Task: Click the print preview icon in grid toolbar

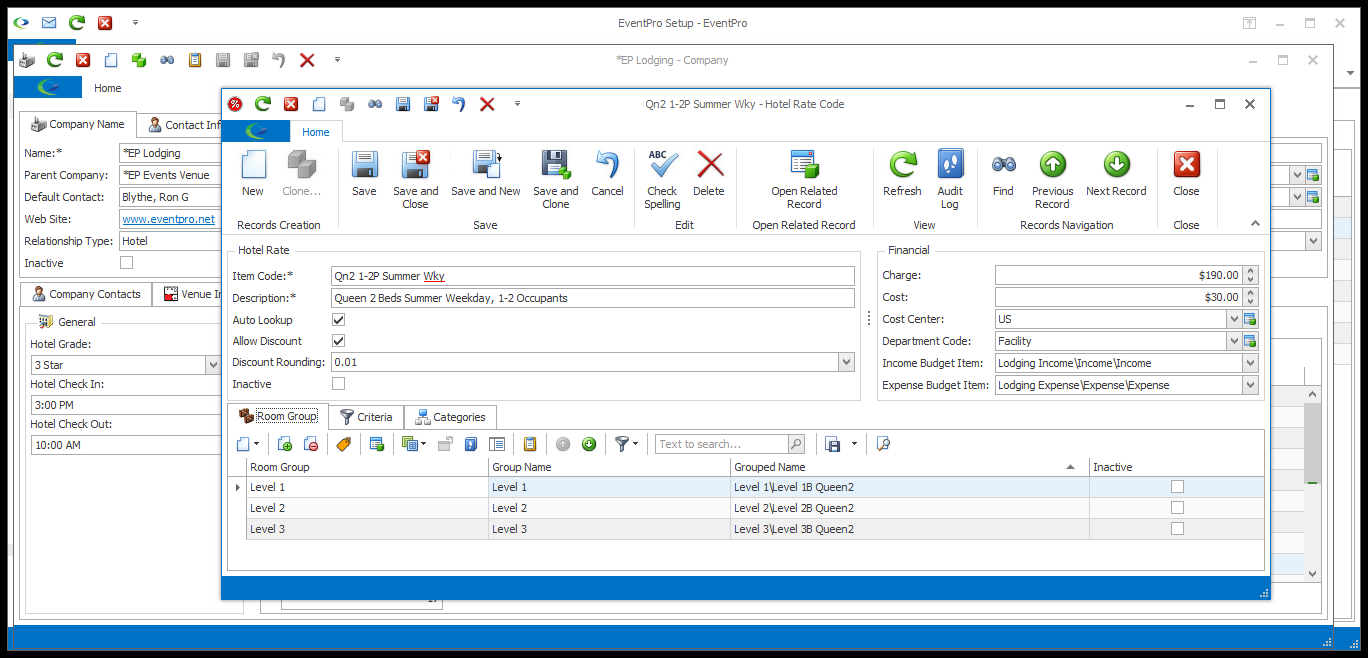Action: 883,444
